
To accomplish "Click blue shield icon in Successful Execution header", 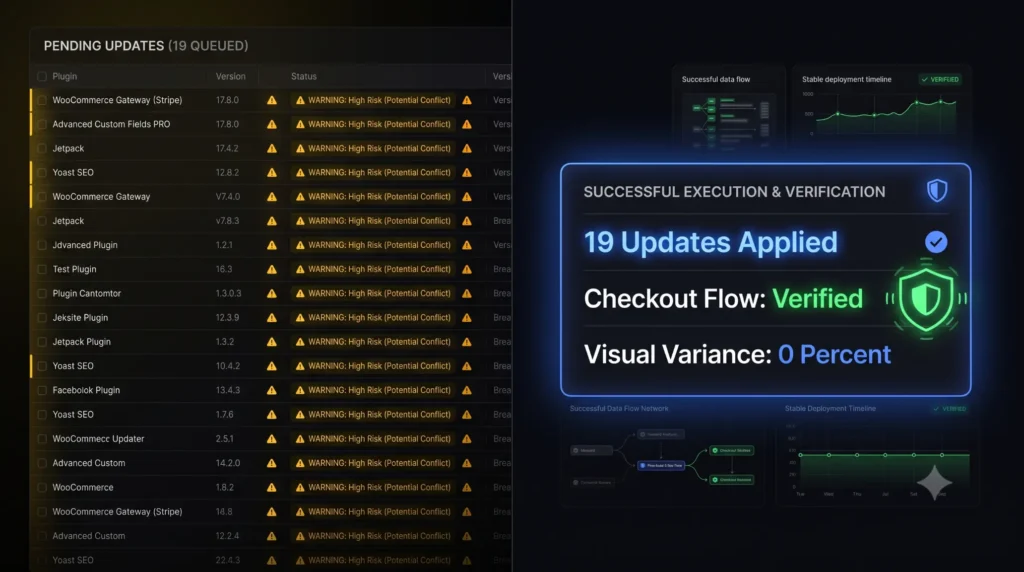I will point(937,191).
